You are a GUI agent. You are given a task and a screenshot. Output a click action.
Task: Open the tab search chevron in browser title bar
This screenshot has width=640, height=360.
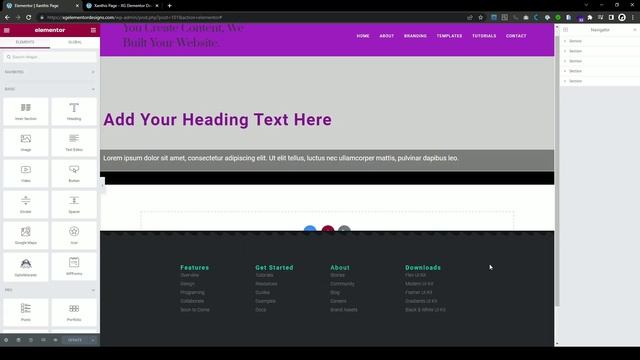coord(586,5)
